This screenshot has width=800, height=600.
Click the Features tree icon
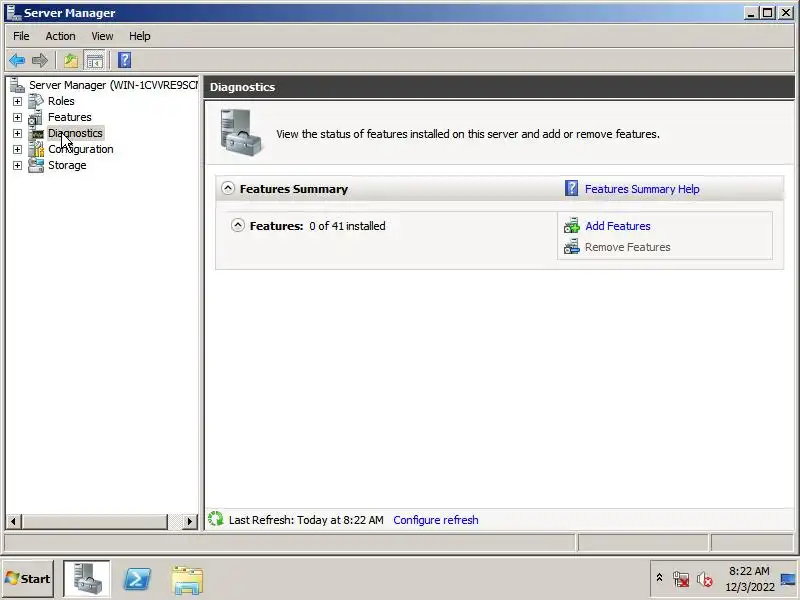click(36, 117)
